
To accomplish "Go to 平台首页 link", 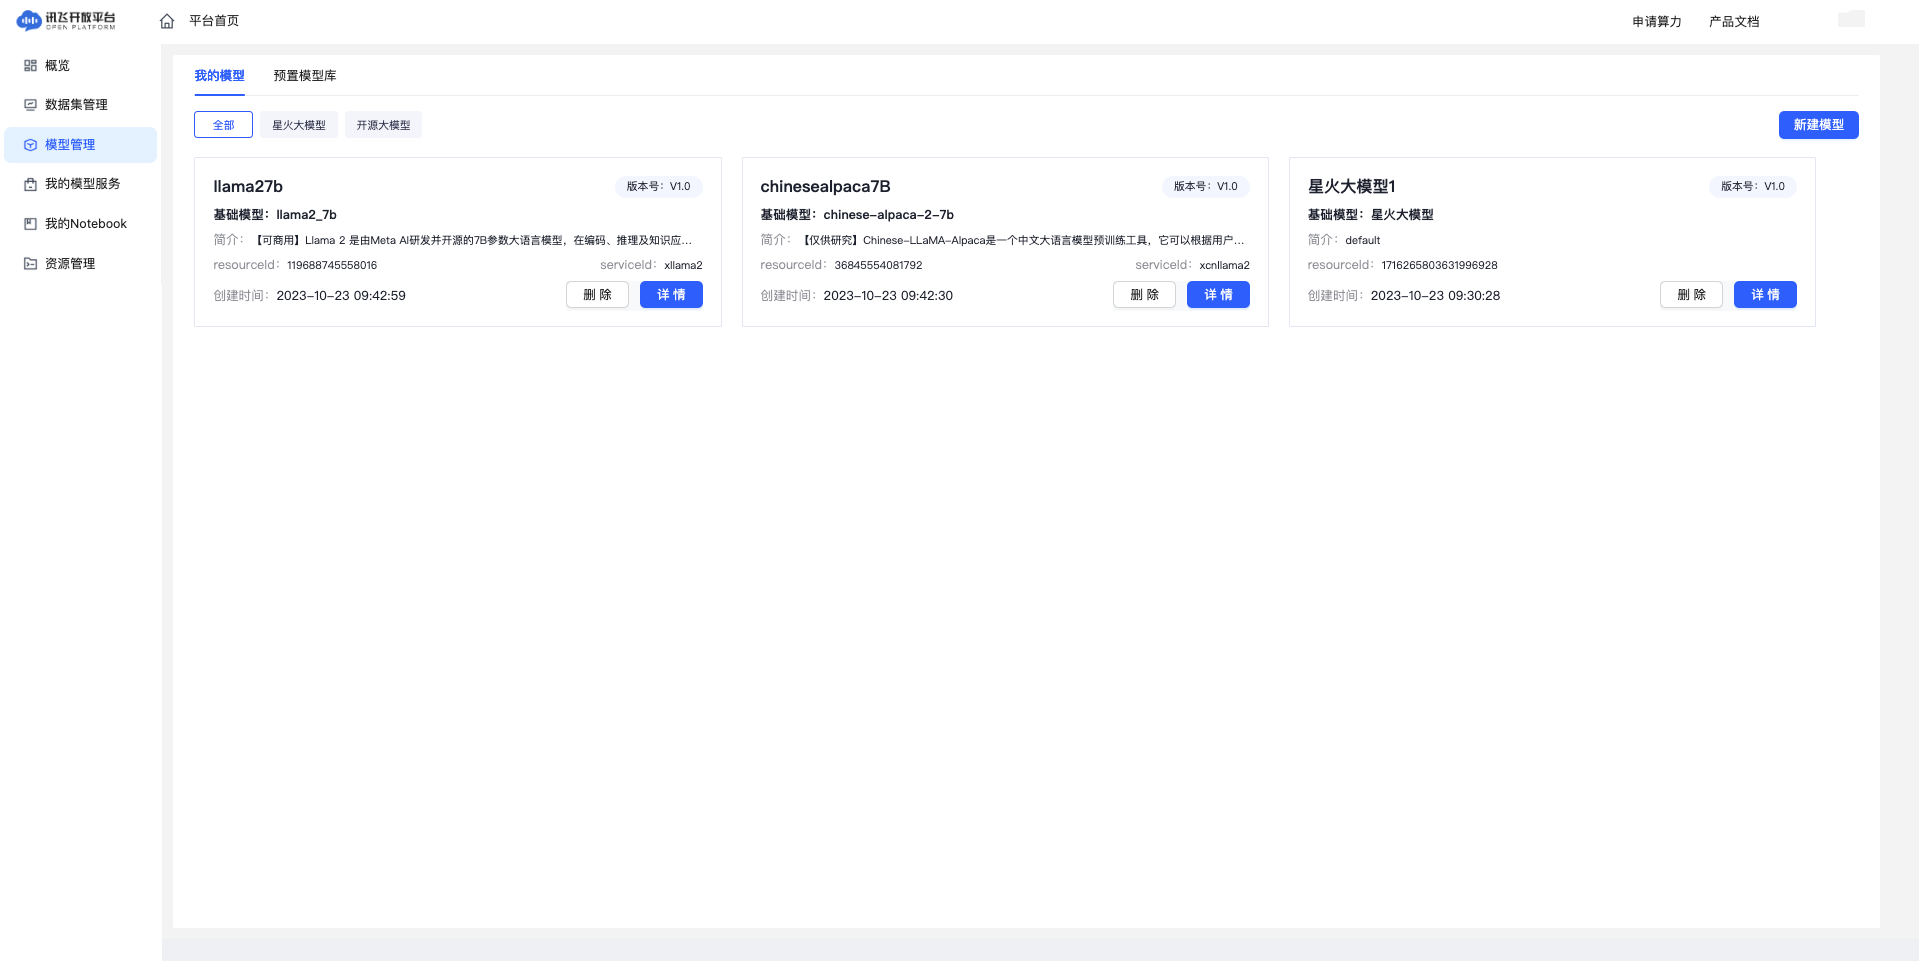I will tap(214, 21).
